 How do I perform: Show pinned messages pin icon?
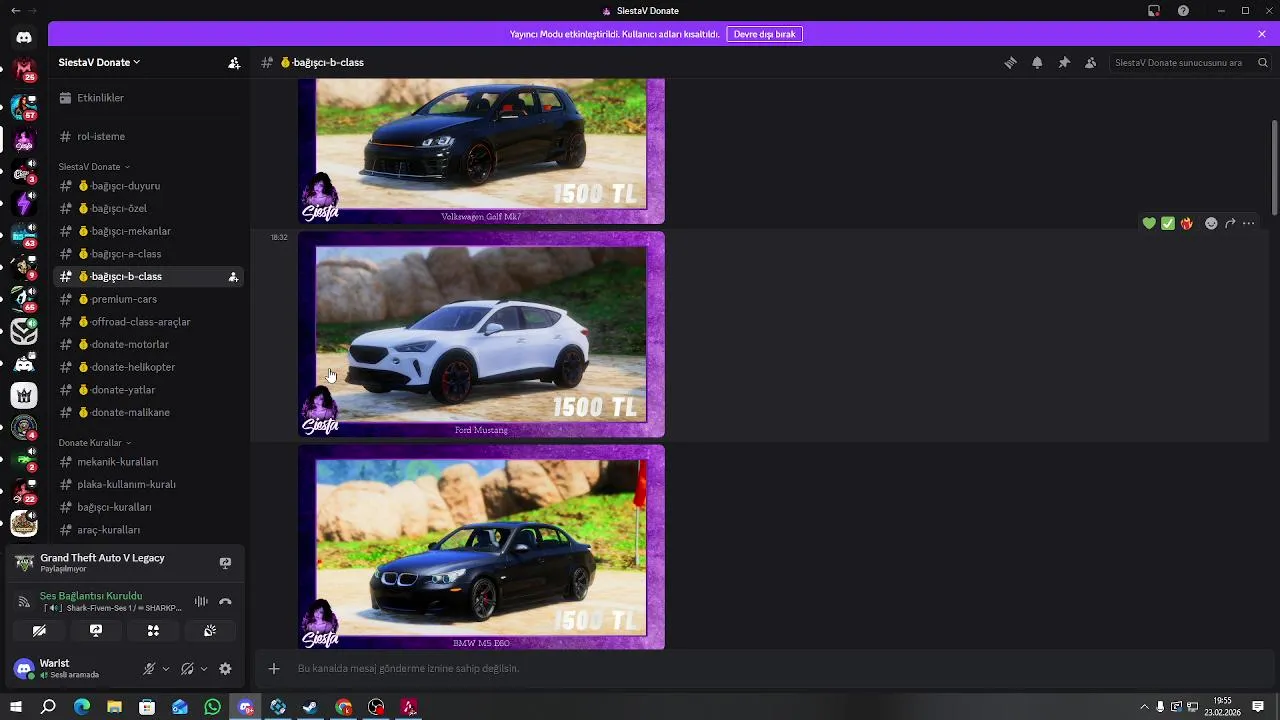(x=1064, y=62)
